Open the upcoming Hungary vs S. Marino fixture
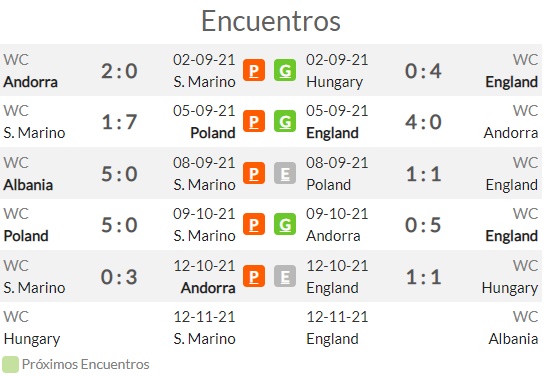The width and height of the screenshot is (545, 376). pyautogui.click(x=119, y=328)
